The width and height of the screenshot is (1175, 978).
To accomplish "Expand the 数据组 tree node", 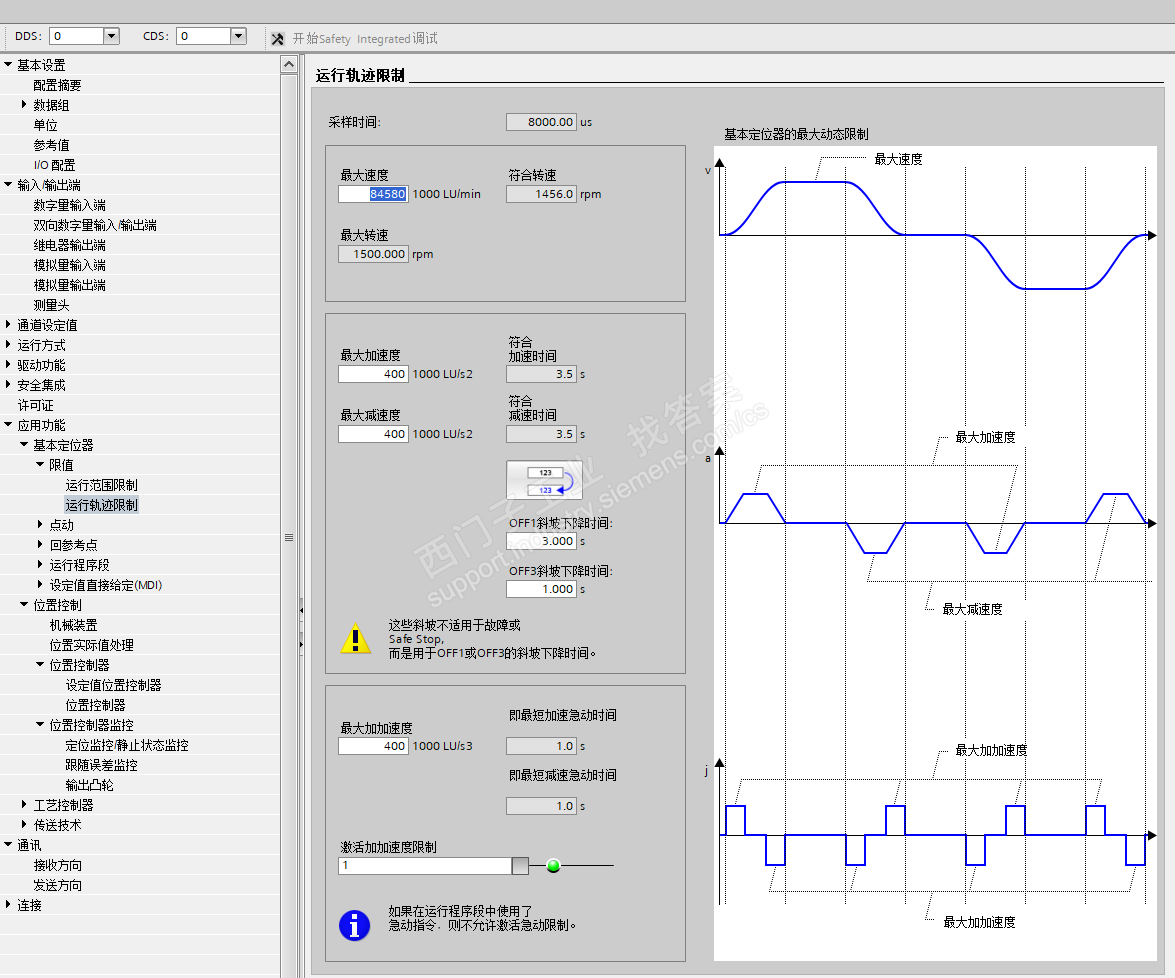I will pos(25,105).
